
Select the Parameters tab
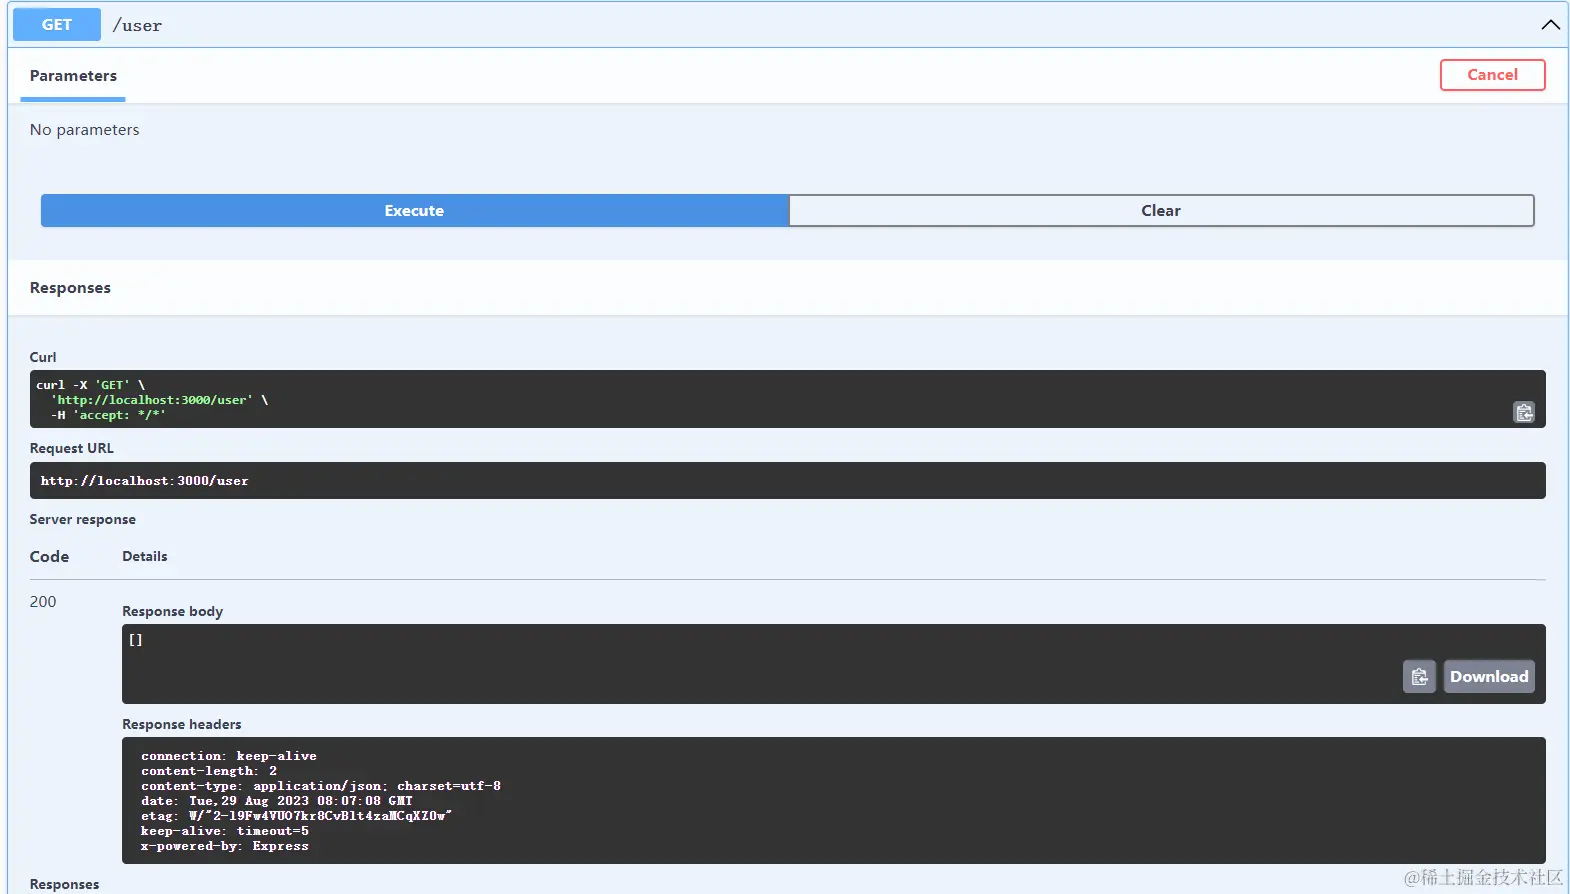[73, 76]
